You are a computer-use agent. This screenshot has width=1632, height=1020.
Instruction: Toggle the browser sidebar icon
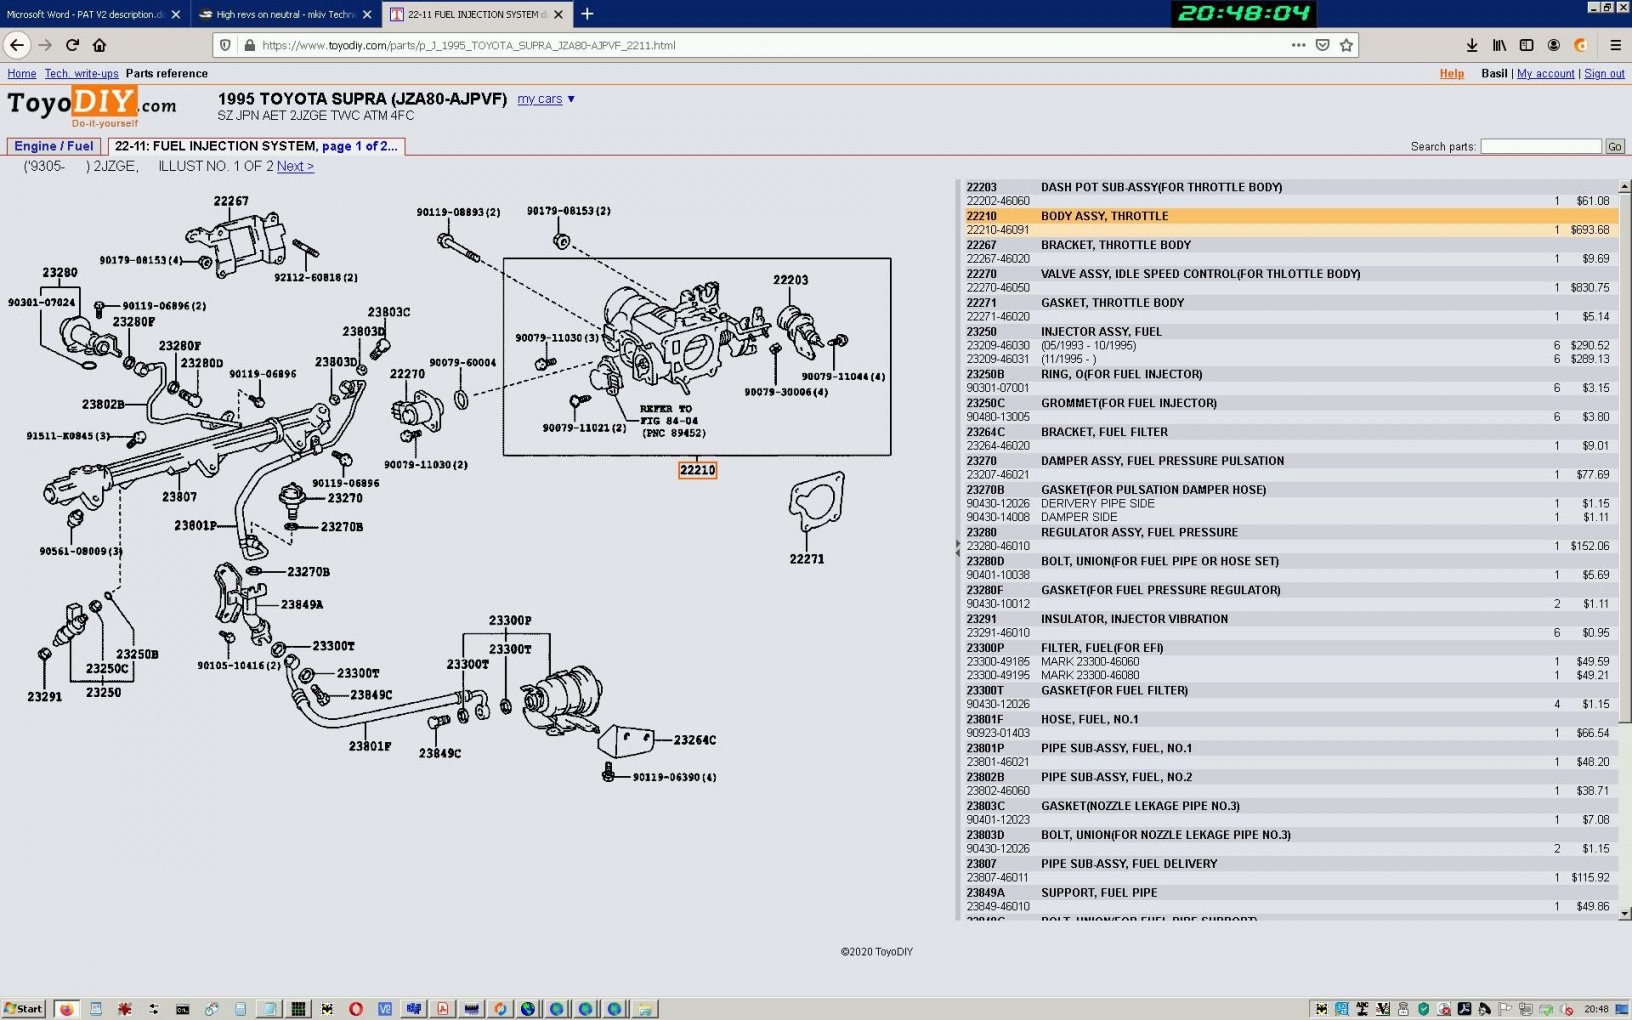[1526, 45]
